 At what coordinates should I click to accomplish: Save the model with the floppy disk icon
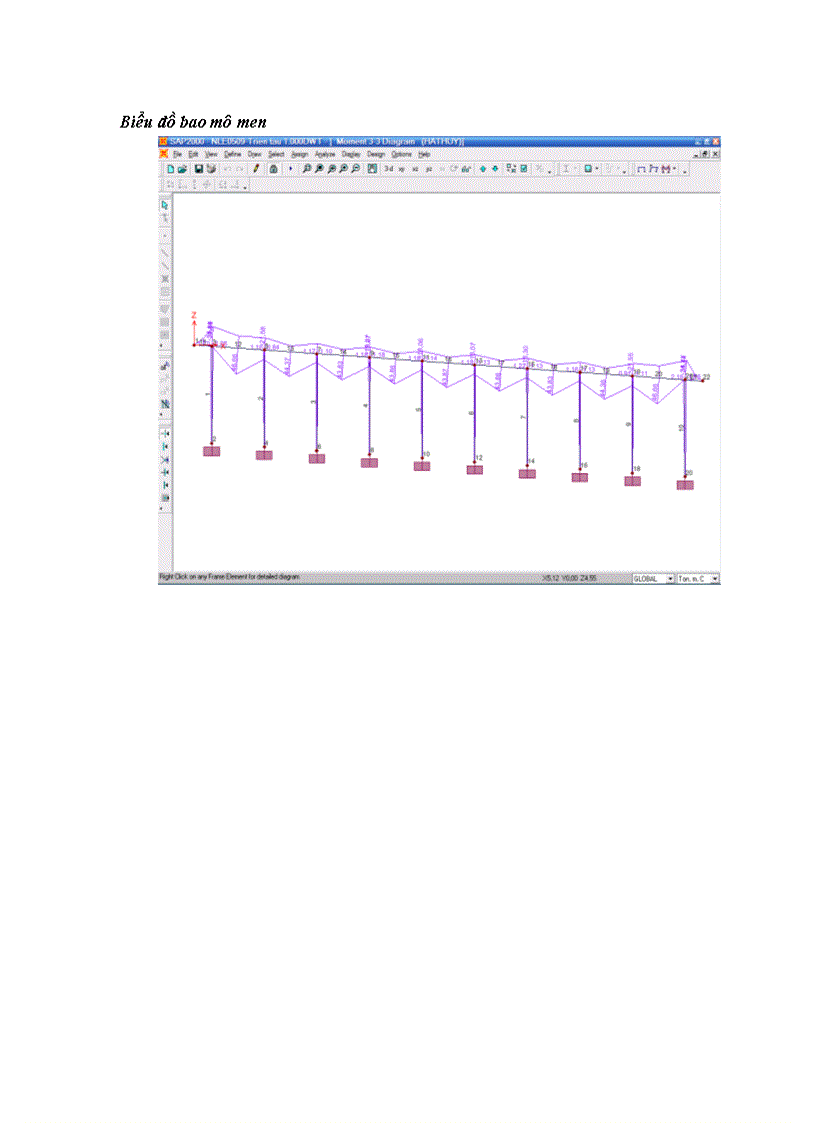(x=198, y=169)
